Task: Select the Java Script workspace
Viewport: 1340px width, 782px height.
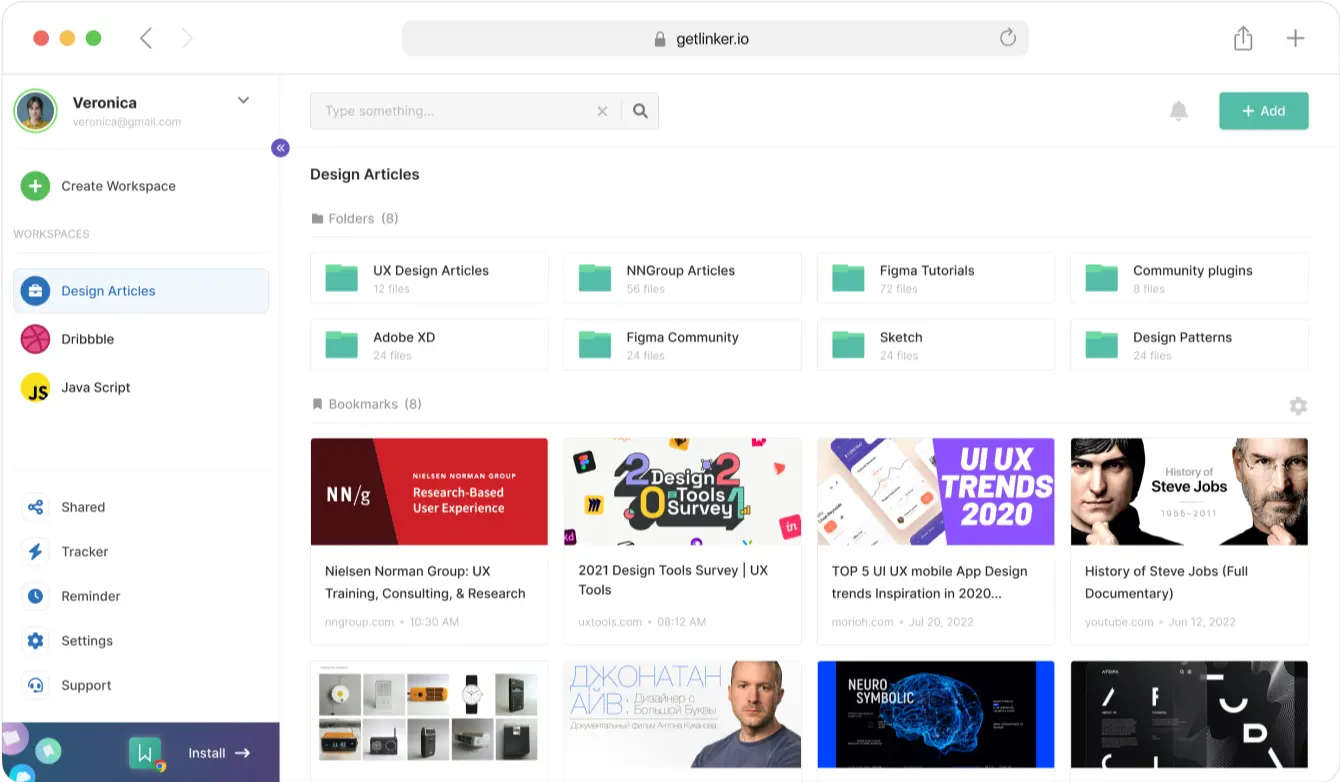Action: coord(141,387)
